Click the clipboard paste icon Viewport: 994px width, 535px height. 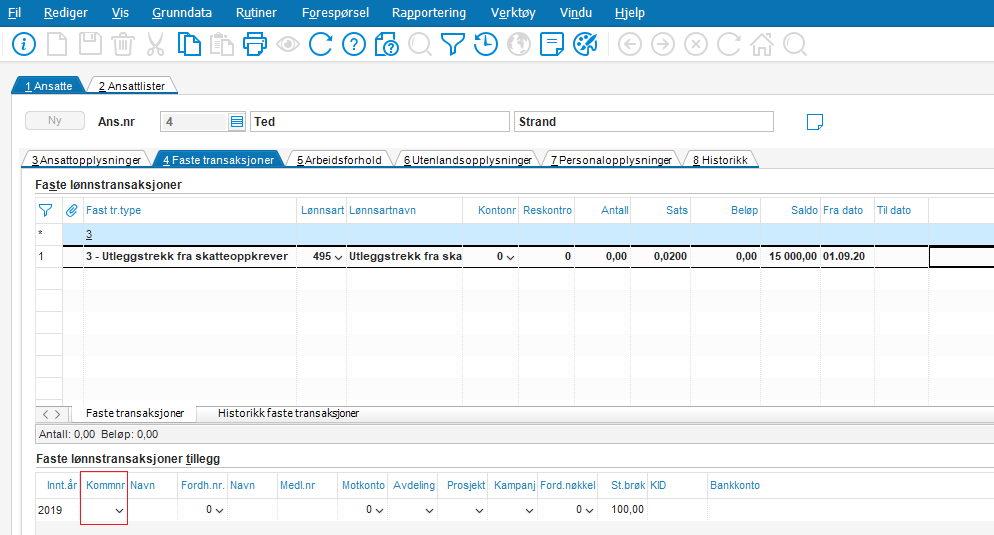tap(222, 44)
